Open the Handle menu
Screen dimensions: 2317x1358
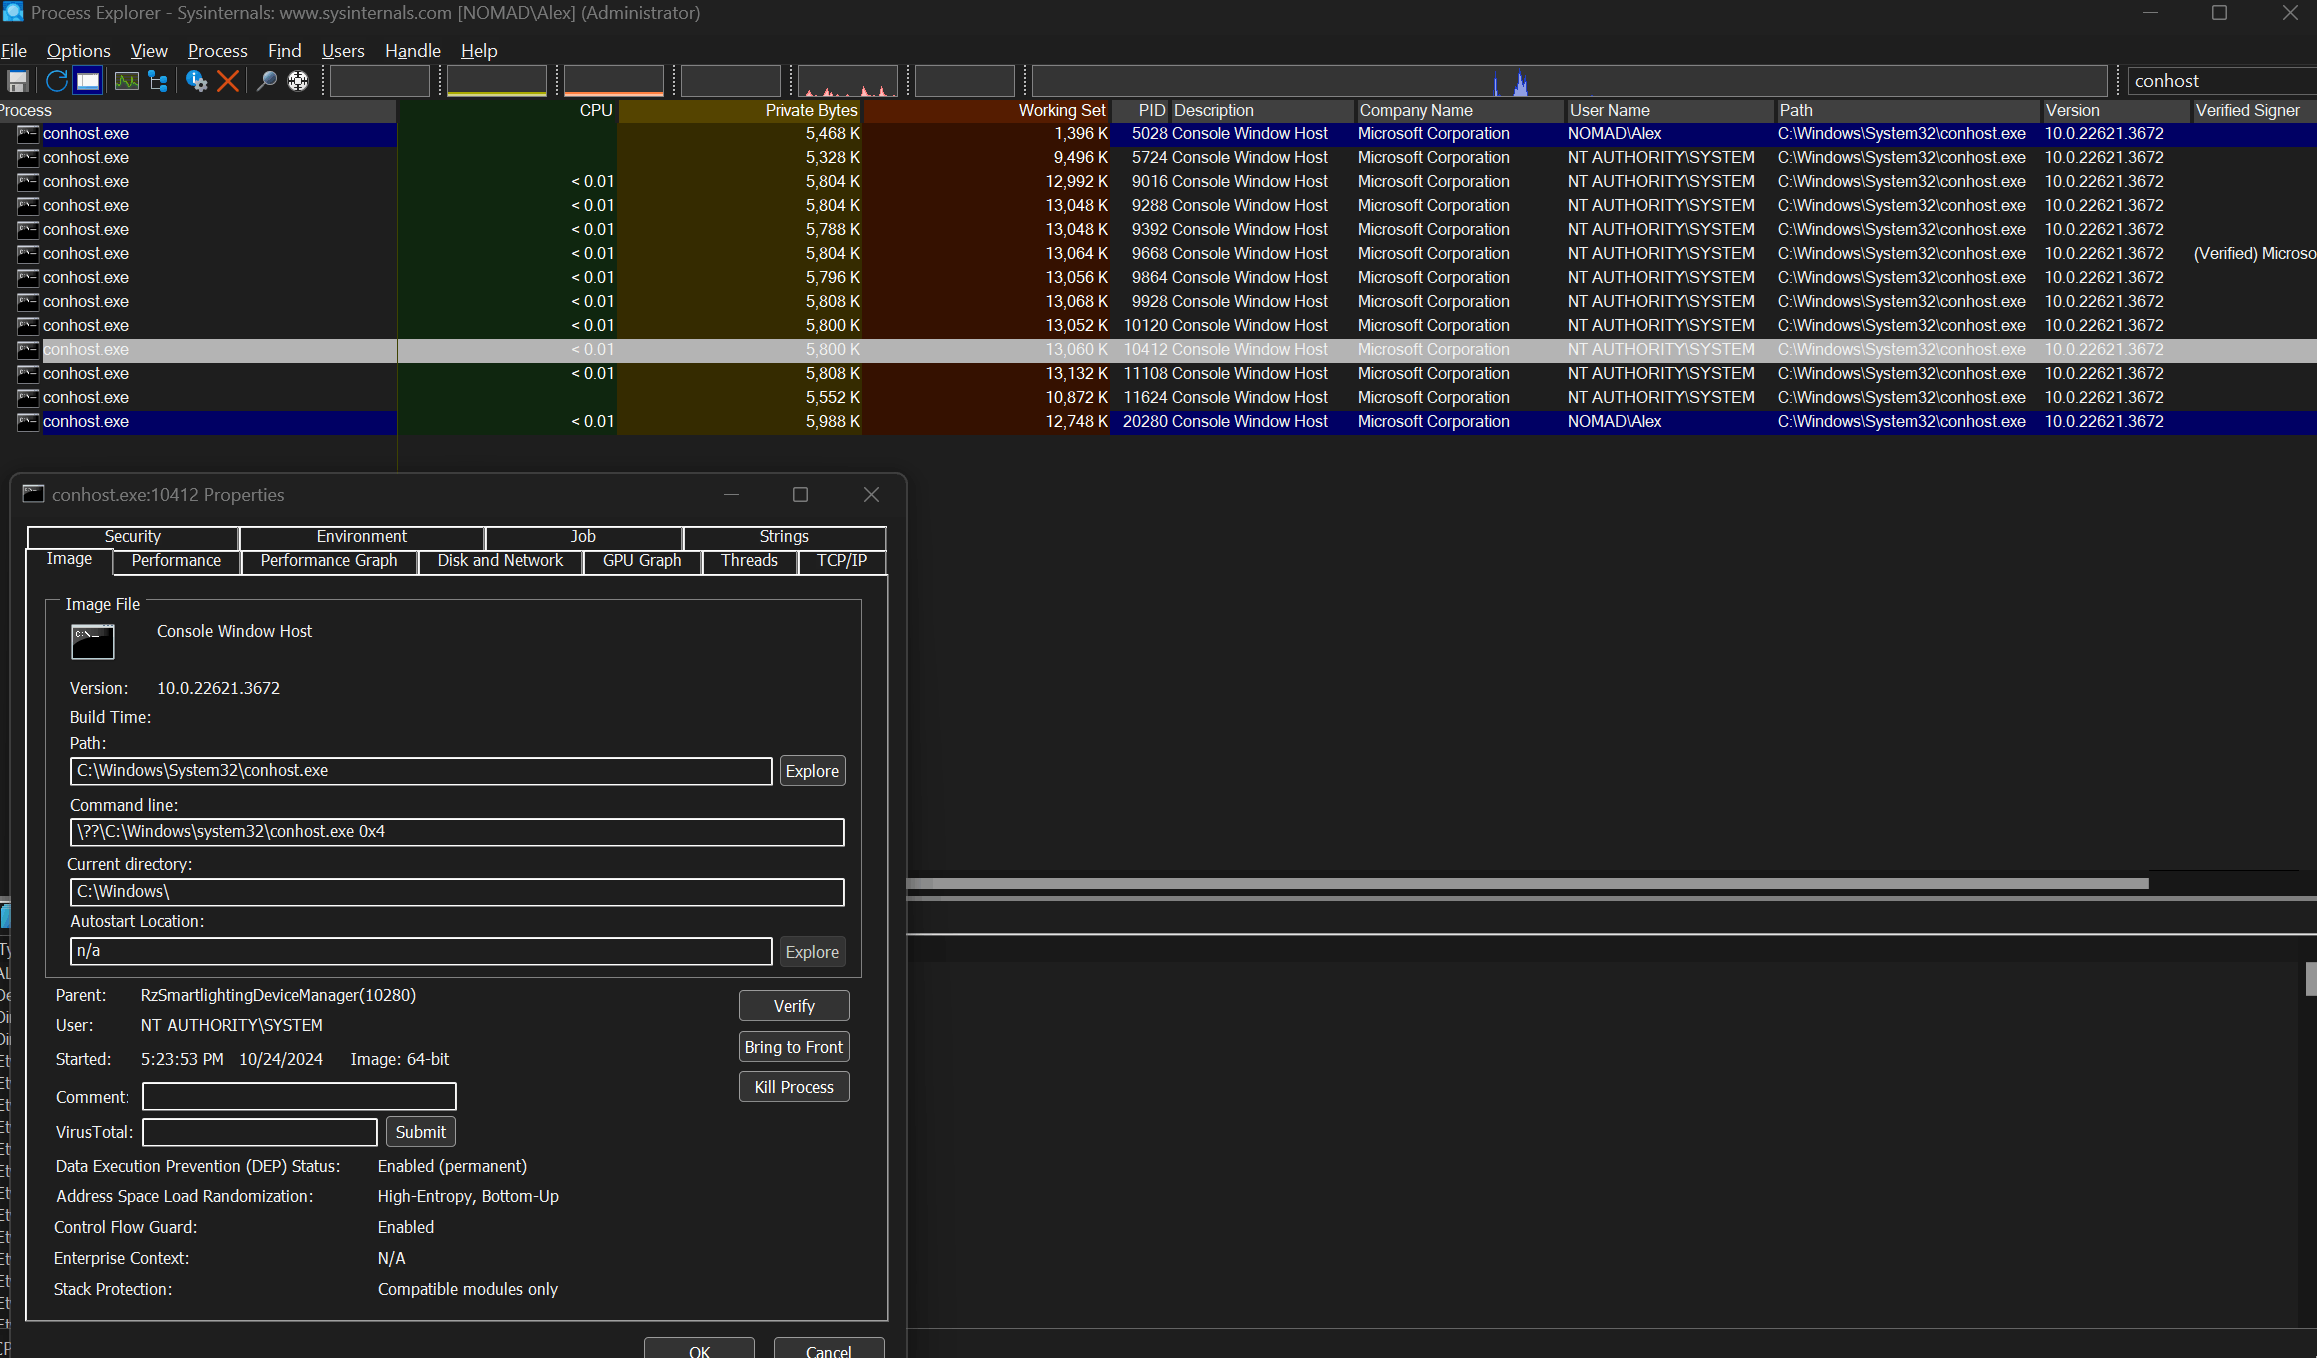(412, 51)
